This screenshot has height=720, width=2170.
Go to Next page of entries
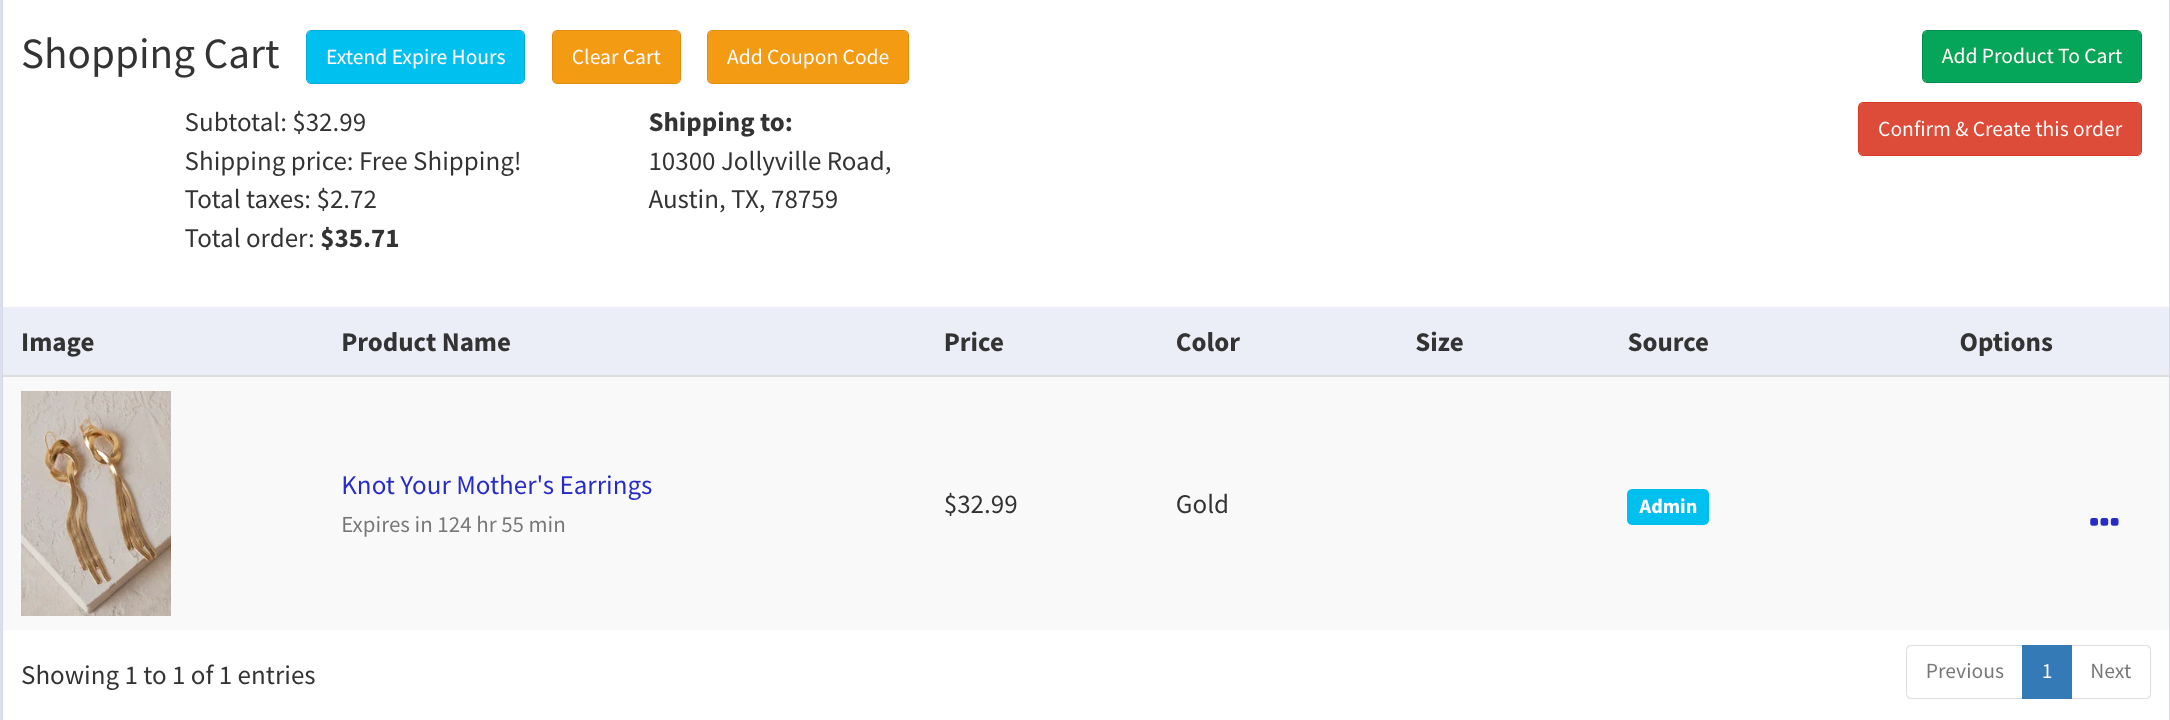(2110, 672)
